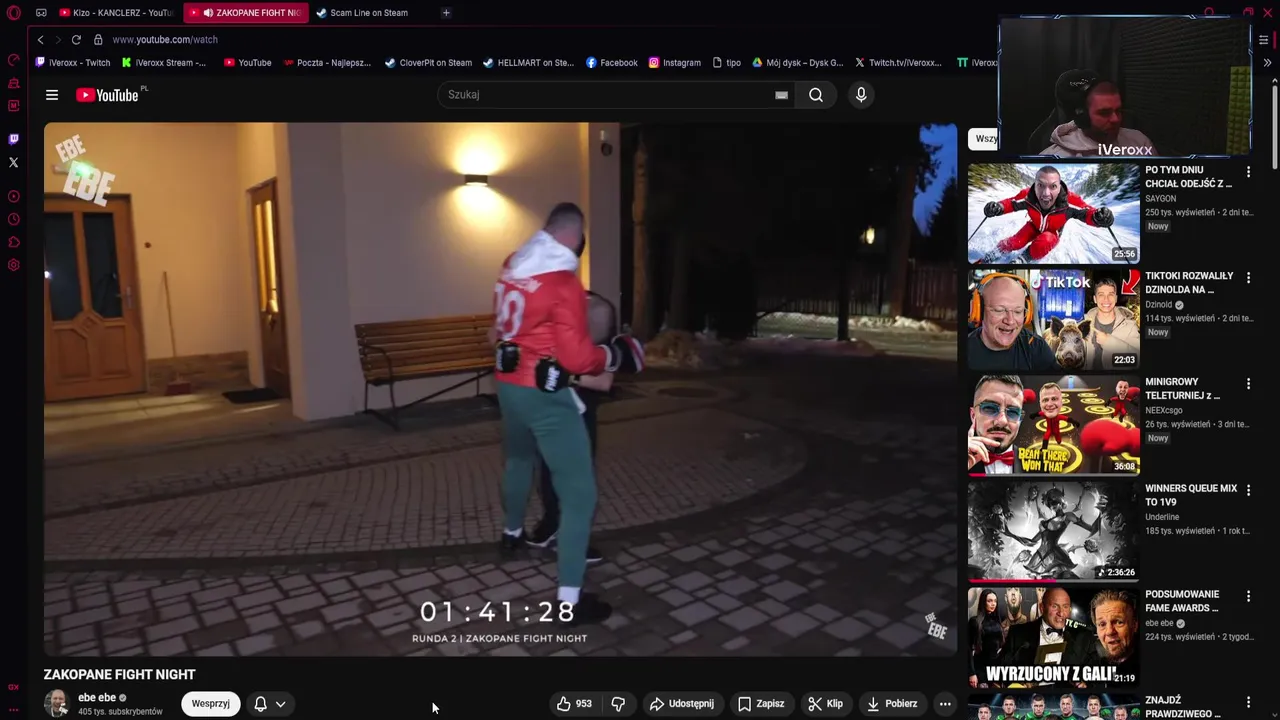
Task: Open PO TYM DNIU skiing thumbnail
Action: (x=1054, y=213)
